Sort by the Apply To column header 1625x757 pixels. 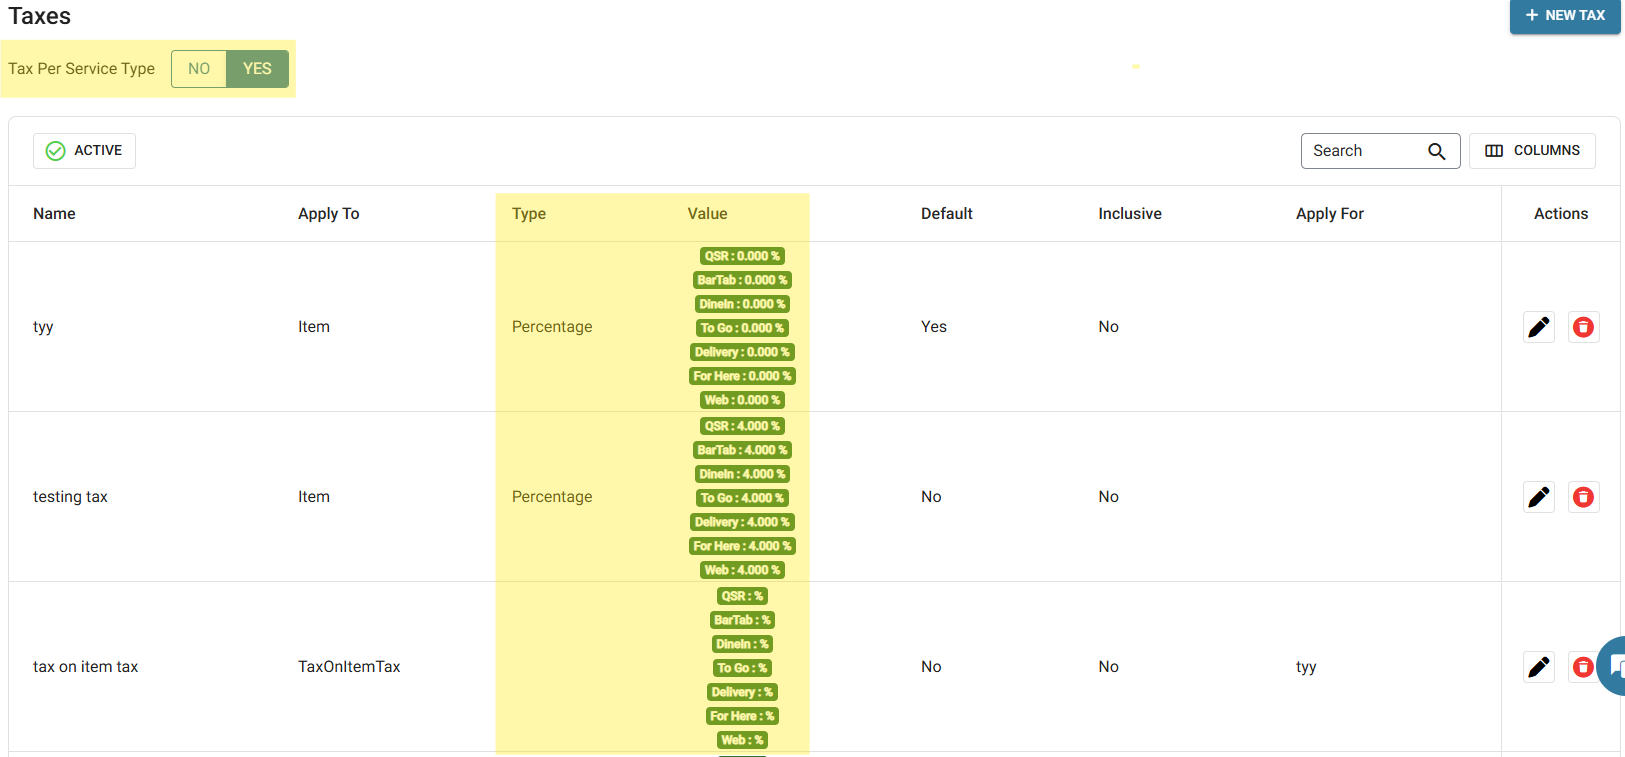point(328,214)
